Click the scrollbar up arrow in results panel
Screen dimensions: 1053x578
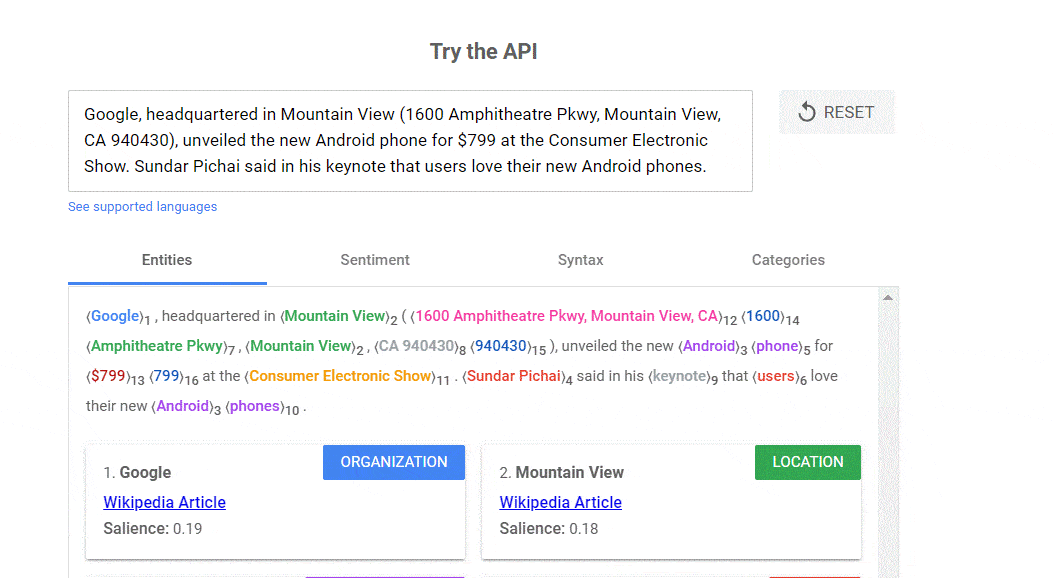(x=888, y=295)
